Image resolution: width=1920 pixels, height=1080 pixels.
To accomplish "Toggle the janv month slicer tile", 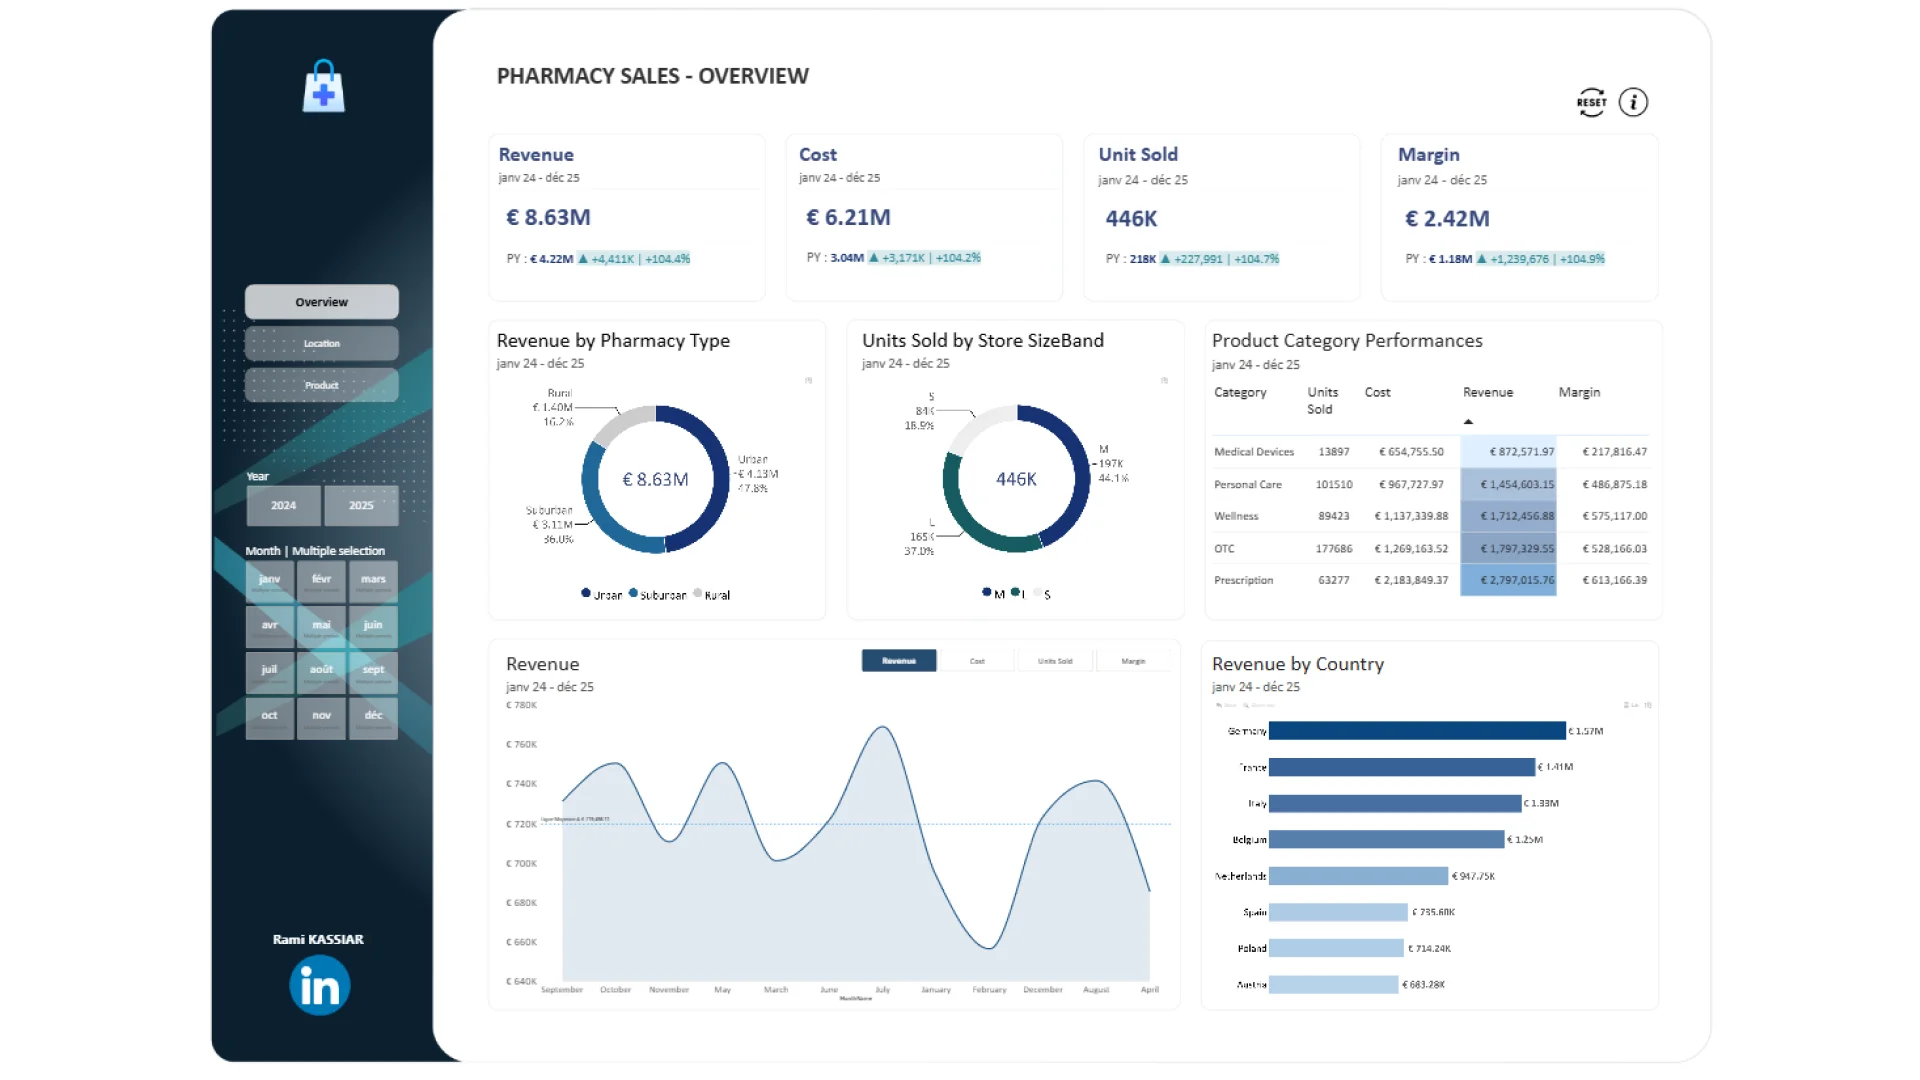I will [x=269, y=580].
